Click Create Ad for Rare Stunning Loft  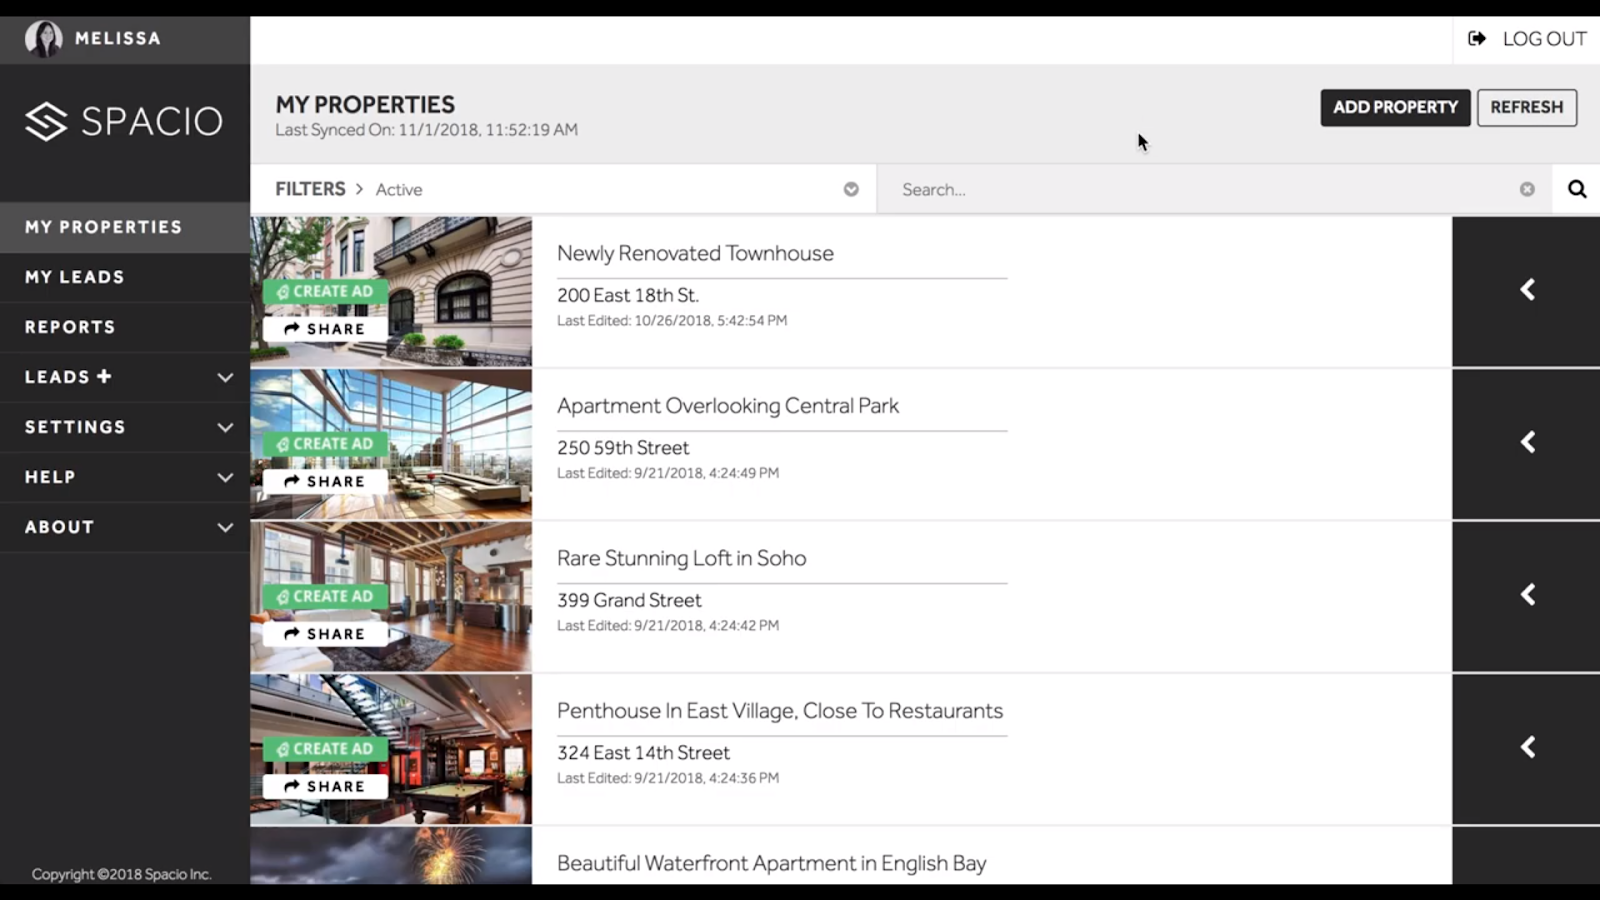pyautogui.click(x=324, y=595)
